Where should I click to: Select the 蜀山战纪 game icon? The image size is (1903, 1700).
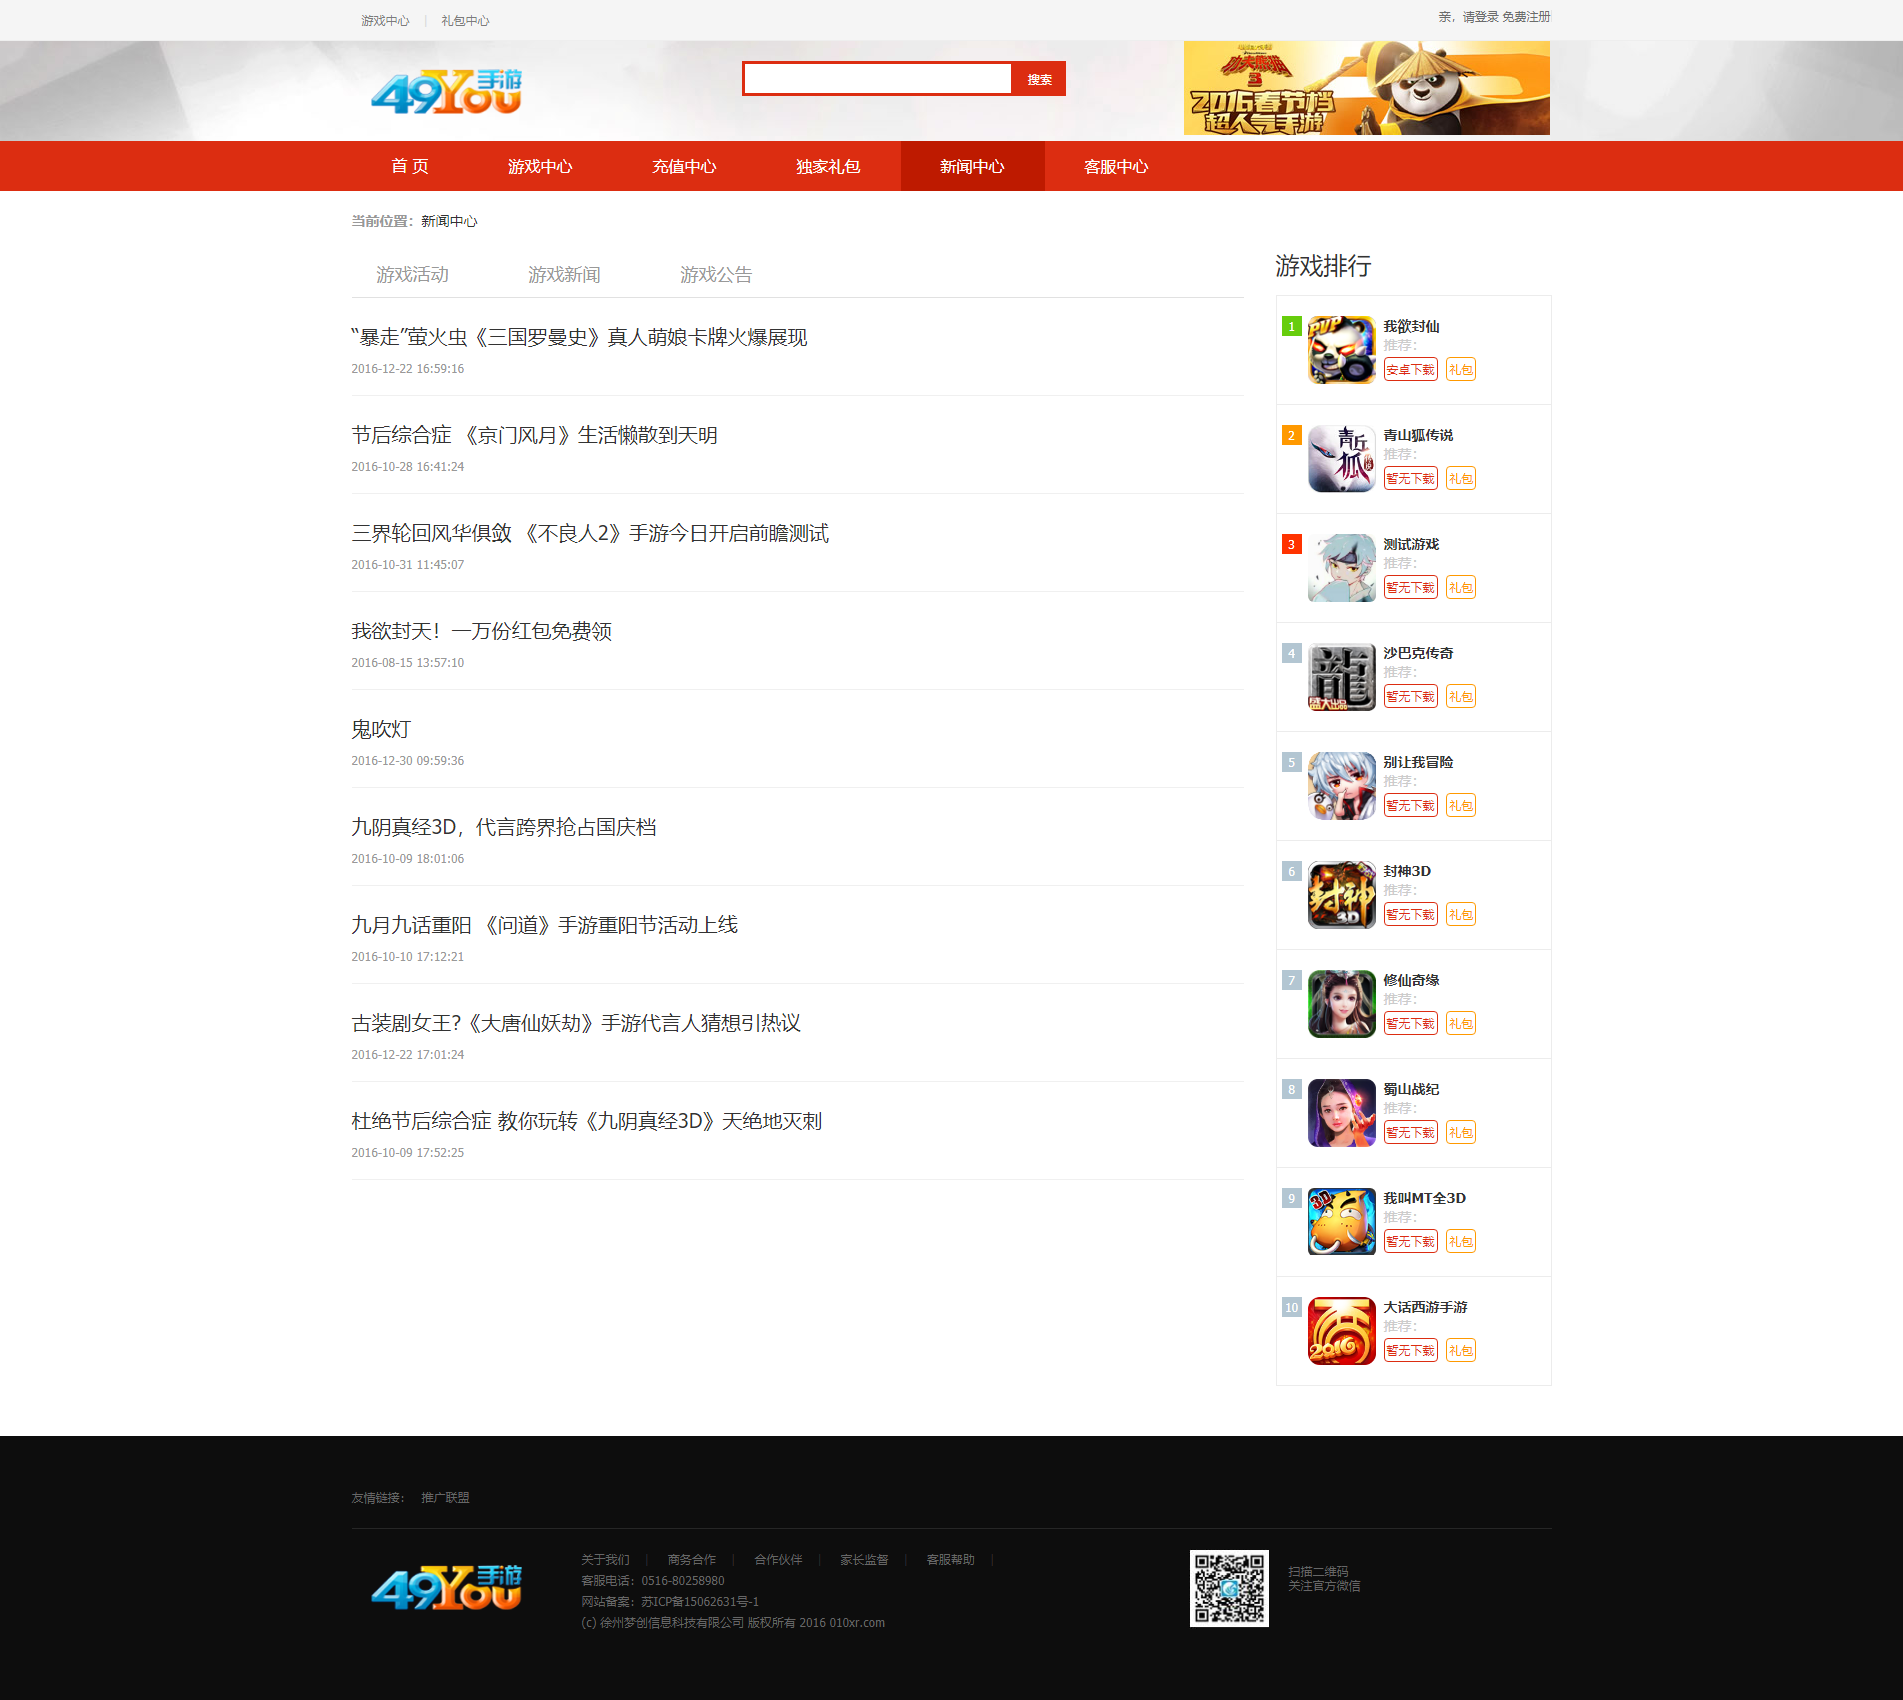pyautogui.click(x=1341, y=1113)
